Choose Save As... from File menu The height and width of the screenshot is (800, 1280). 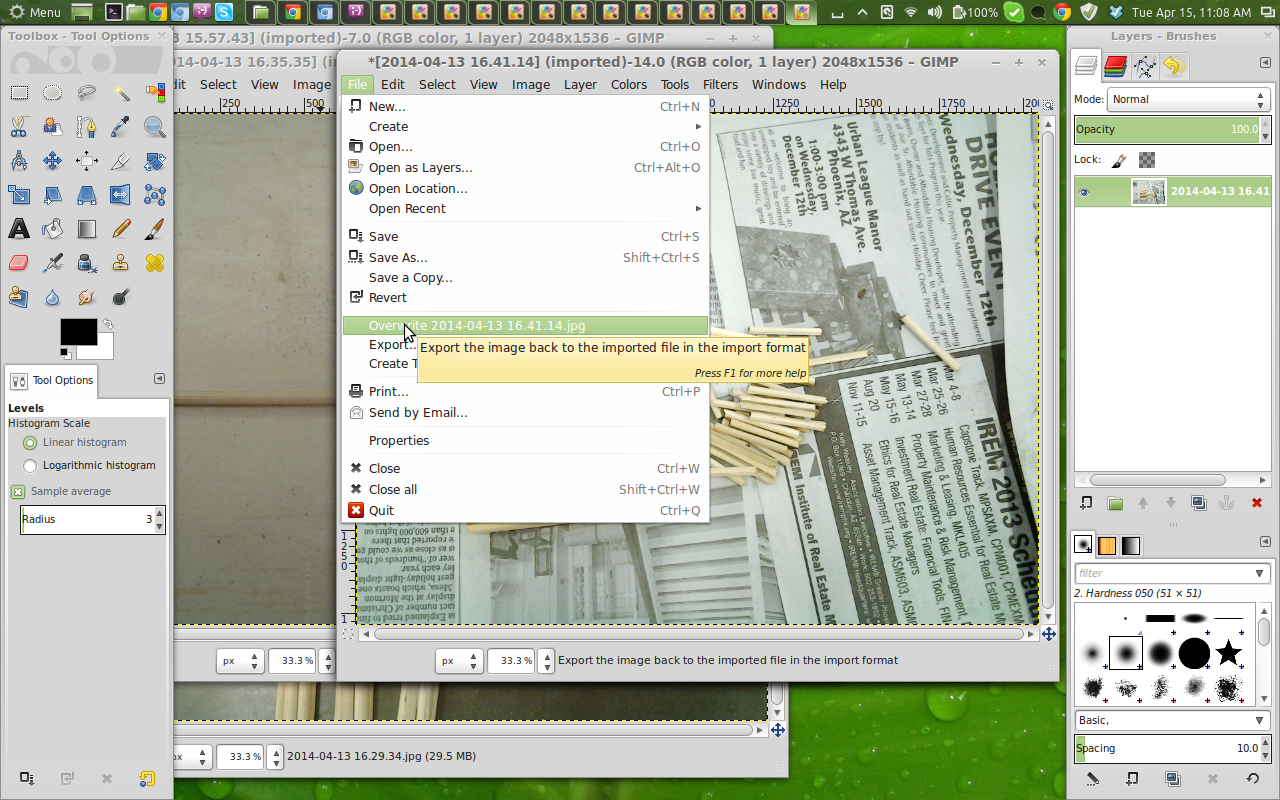[x=526, y=257]
